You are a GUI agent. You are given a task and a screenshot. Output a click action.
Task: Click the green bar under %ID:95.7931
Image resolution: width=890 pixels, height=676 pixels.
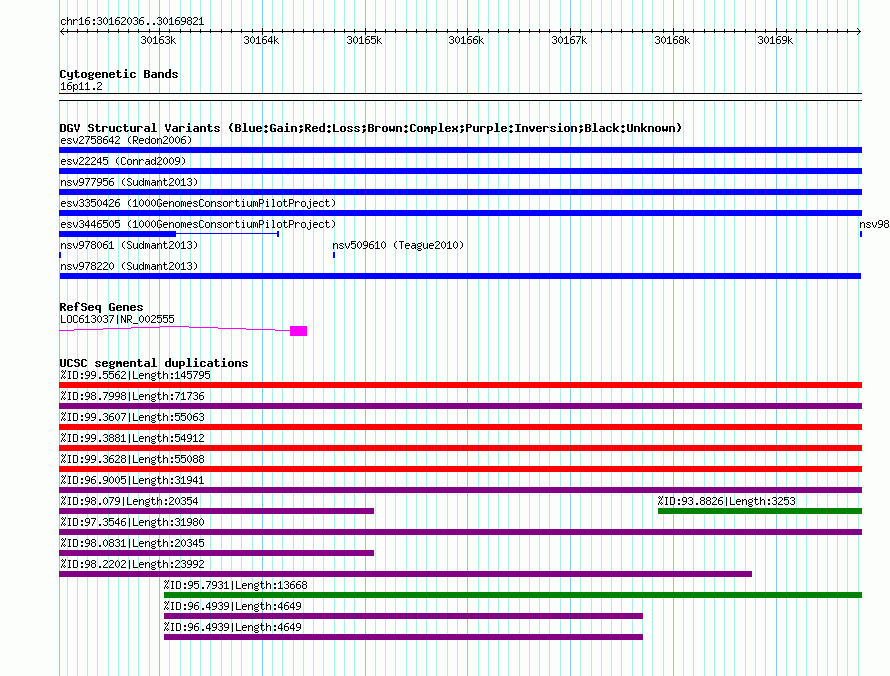point(513,595)
